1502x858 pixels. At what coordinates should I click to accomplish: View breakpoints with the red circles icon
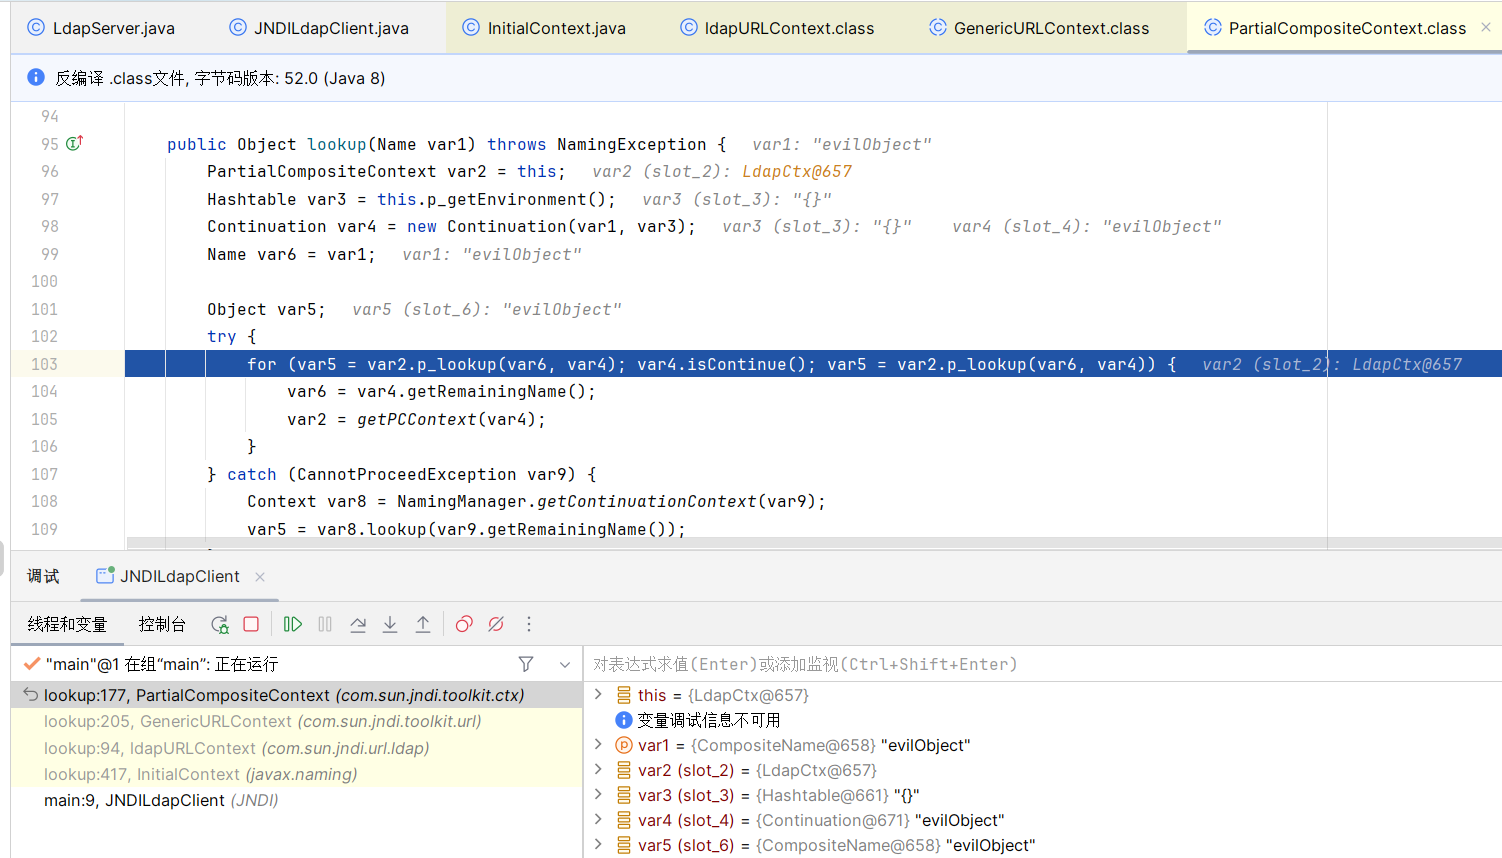click(x=464, y=624)
